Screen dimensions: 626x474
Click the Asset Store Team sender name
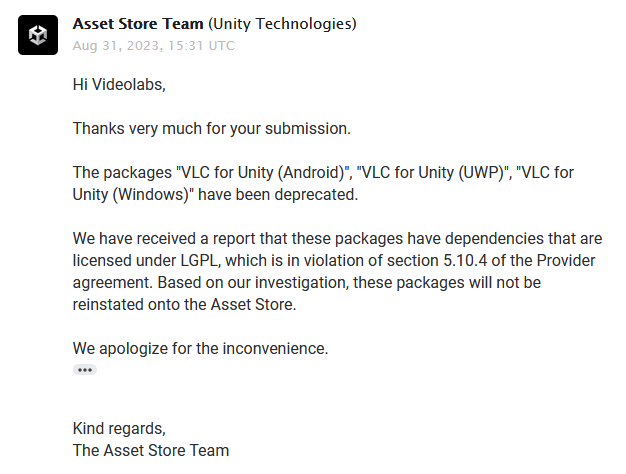[137, 23]
